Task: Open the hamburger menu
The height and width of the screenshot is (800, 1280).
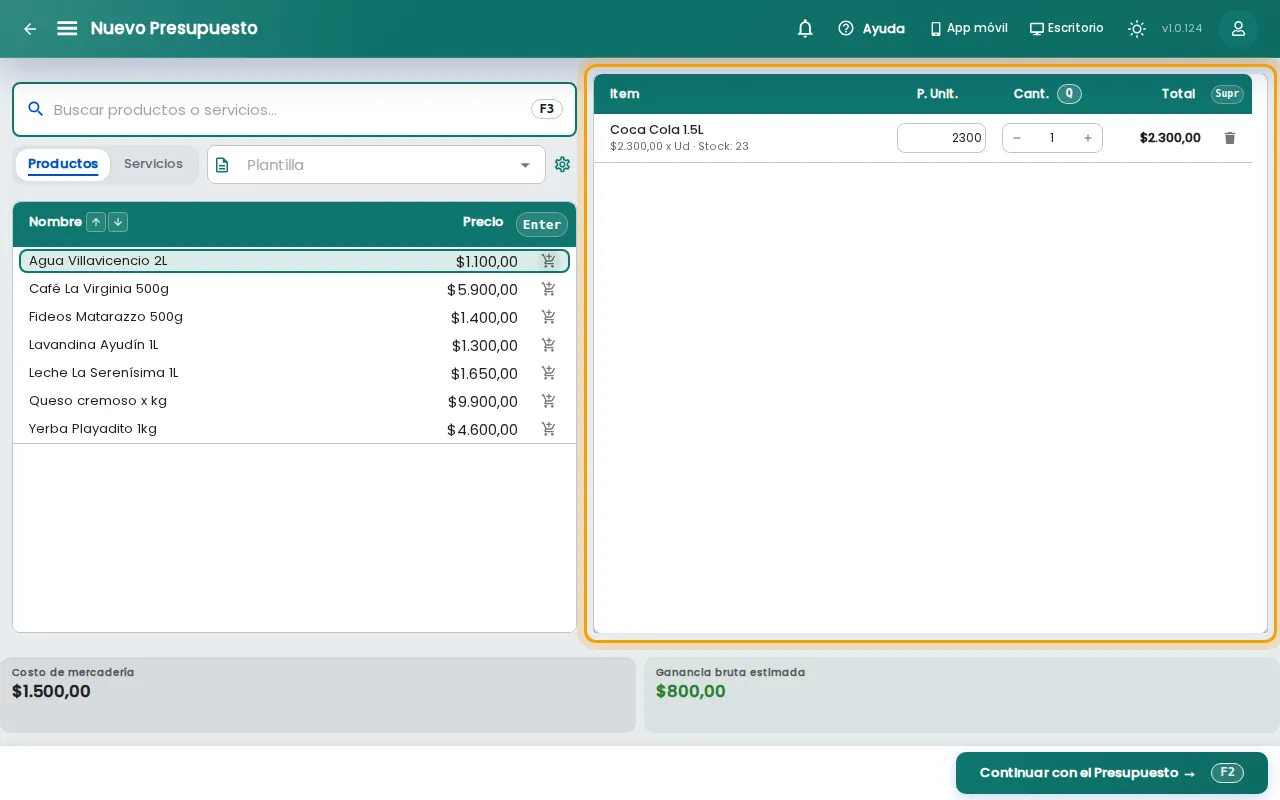Action: 67,28
